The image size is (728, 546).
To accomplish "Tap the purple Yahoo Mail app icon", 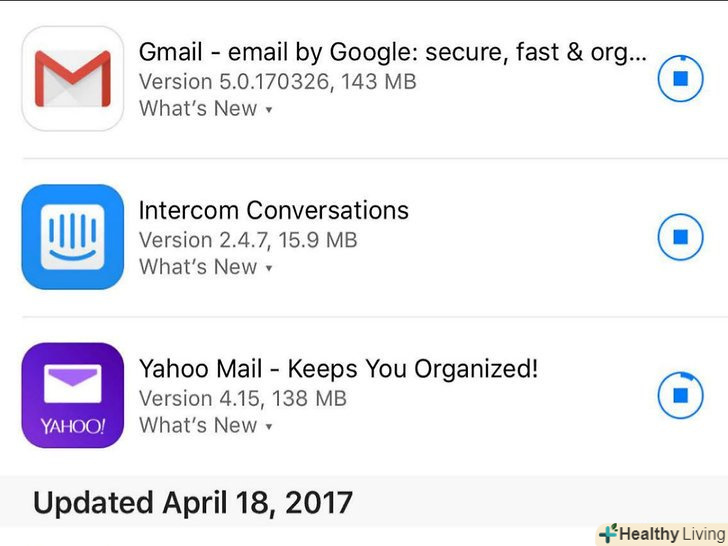I will (73, 395).
